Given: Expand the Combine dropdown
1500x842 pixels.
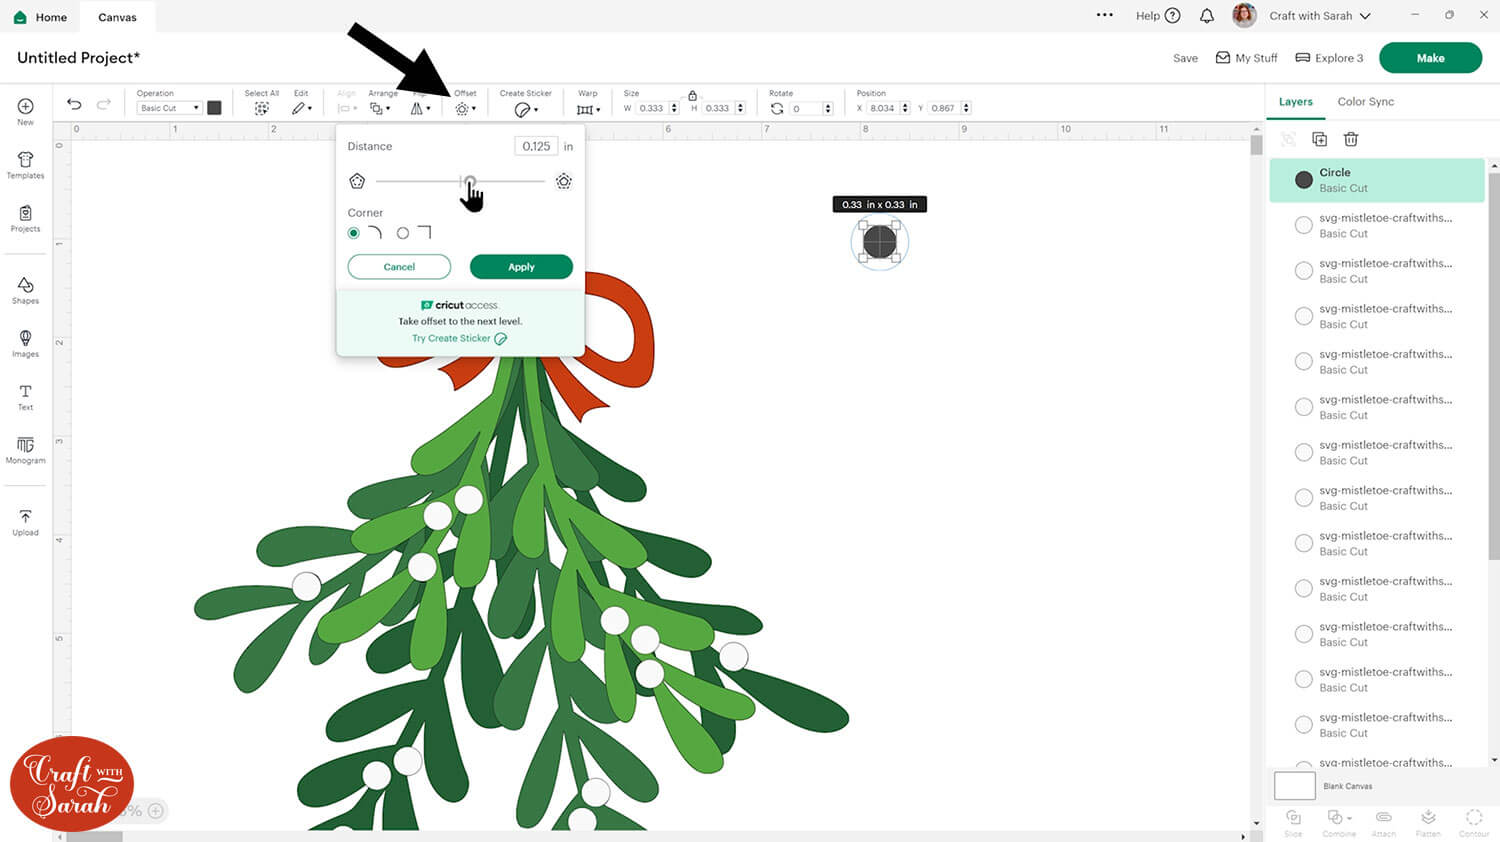Looking at the screenshot, I should [1339, 823].
